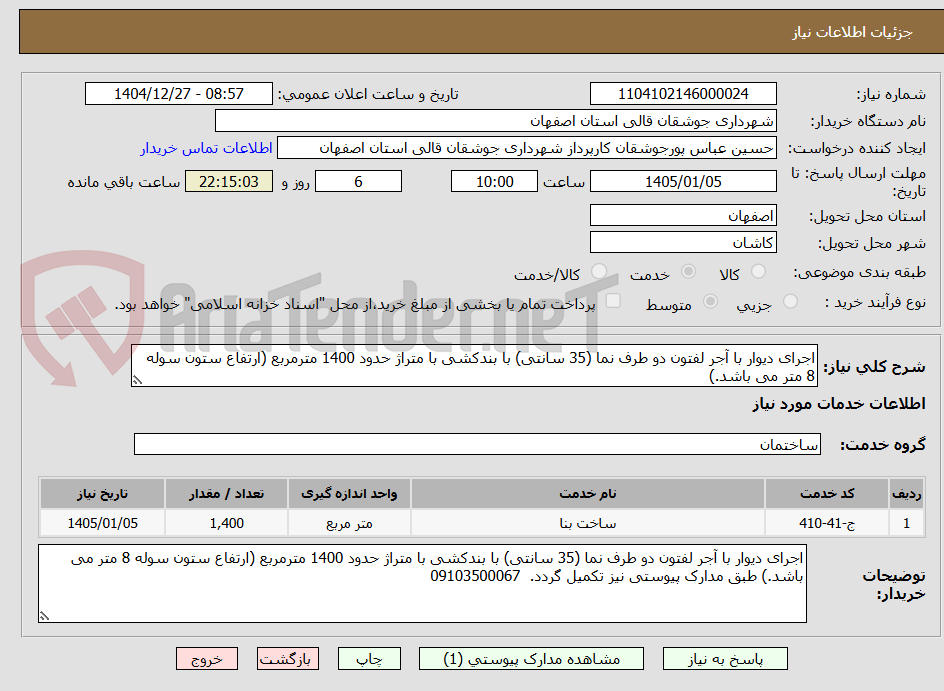Click the خروج exit button

click(207, 659)
